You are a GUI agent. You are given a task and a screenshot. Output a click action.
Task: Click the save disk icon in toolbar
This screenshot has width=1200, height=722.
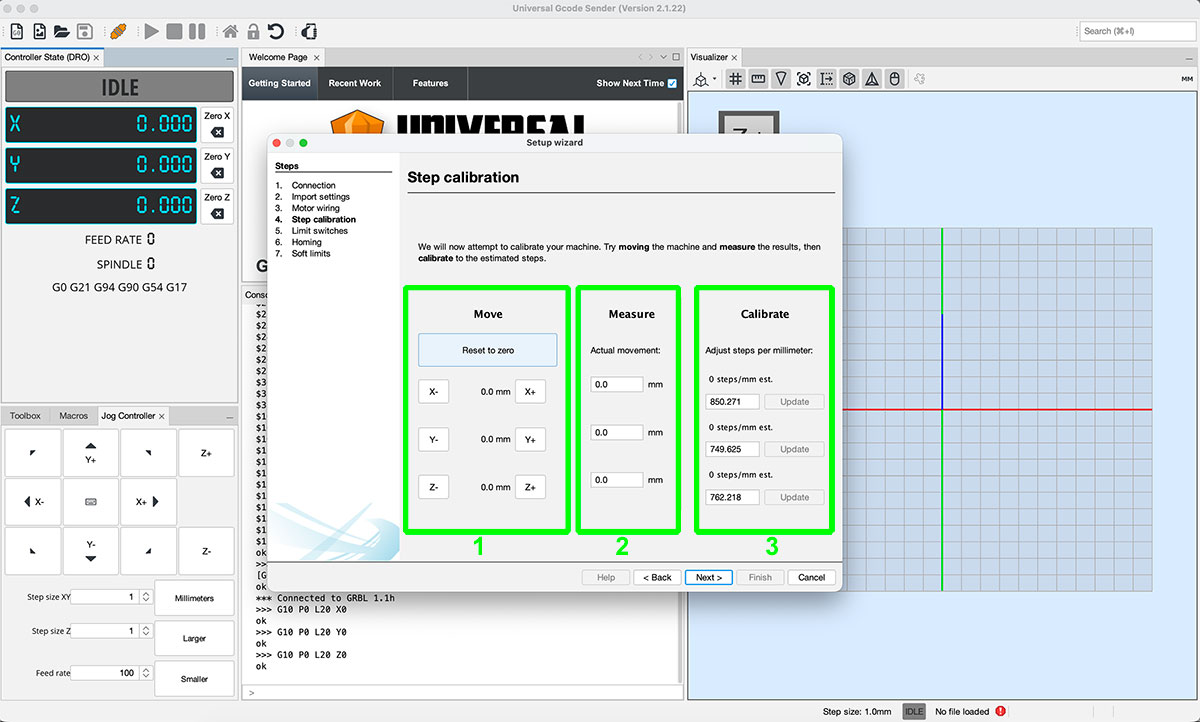point(85,31)
